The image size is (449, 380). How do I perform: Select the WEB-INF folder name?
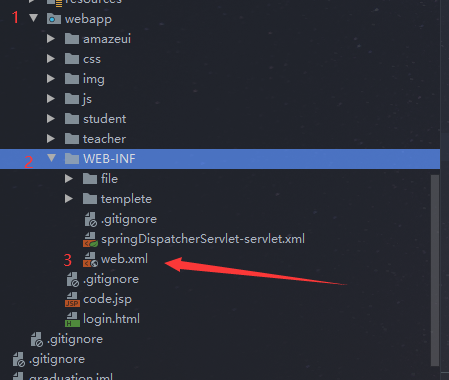pos(109,159)
